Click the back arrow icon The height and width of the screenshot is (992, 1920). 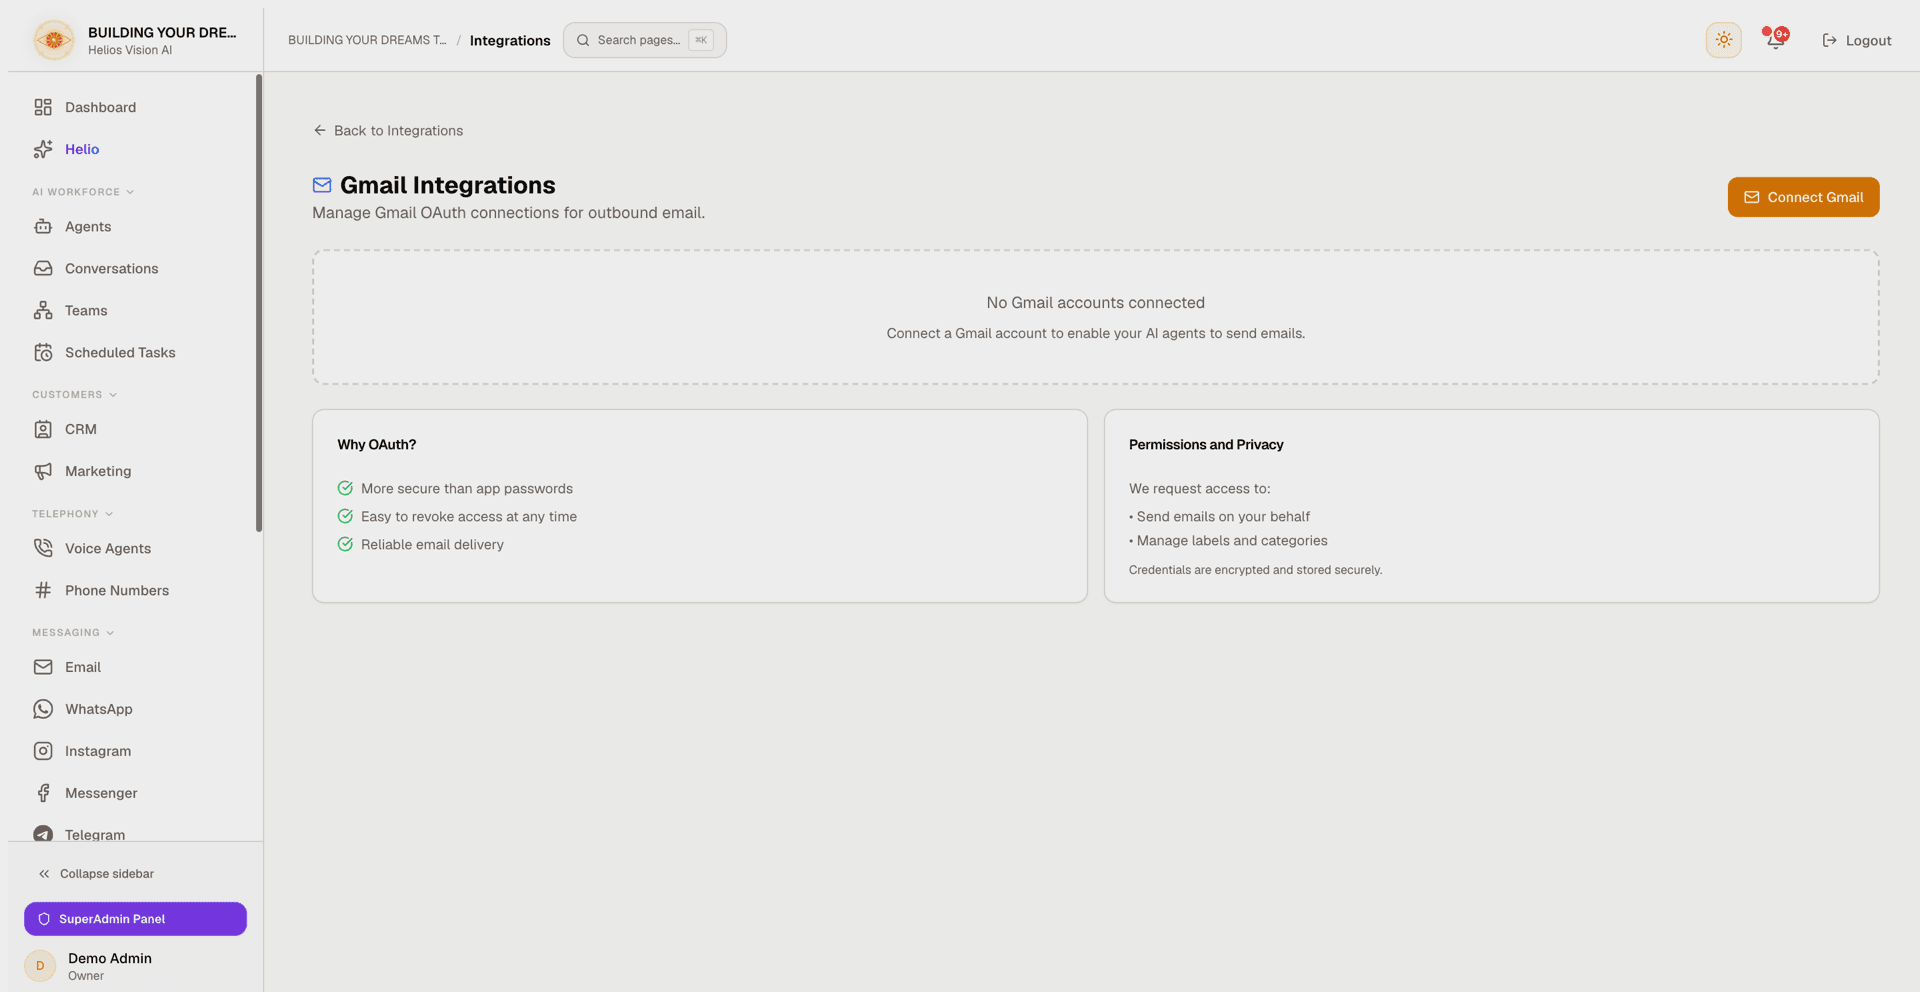320,130
